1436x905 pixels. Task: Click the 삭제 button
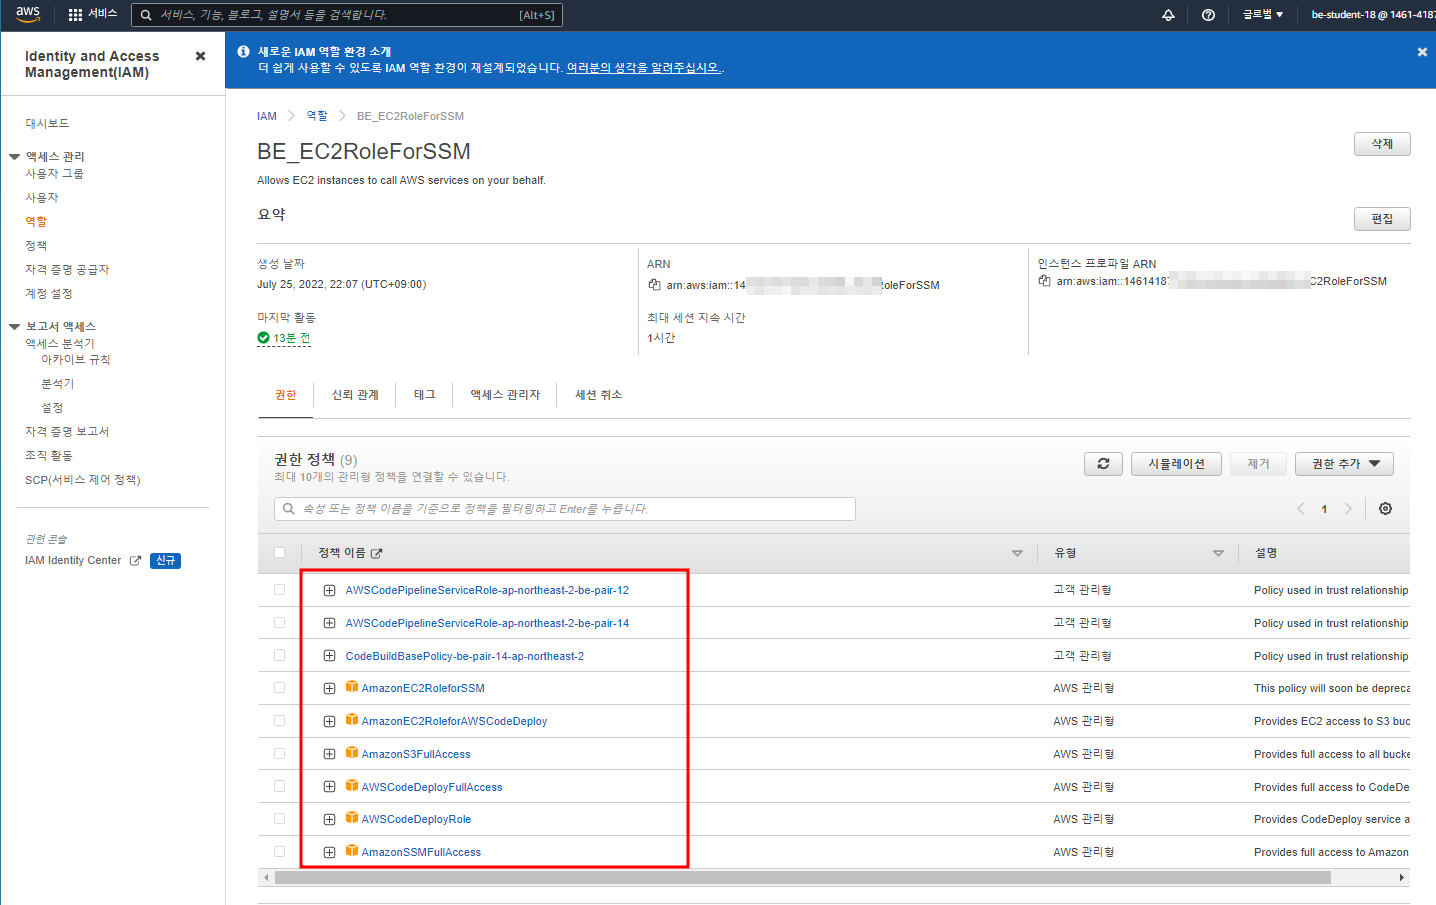[1382, 144]
